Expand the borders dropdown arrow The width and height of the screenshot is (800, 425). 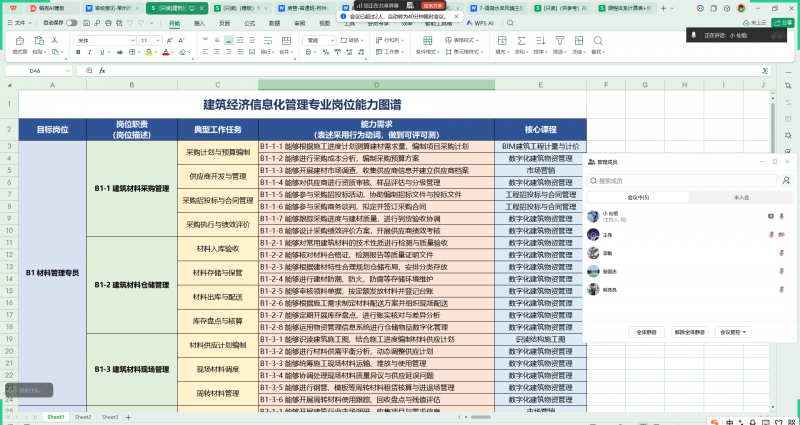tap(139, 52)
